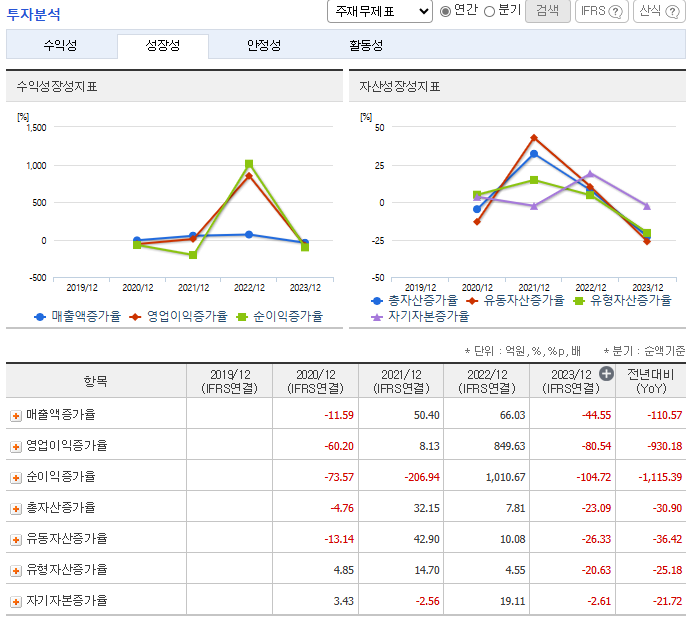Click the 투자분석 heading

tap(34, 14)
